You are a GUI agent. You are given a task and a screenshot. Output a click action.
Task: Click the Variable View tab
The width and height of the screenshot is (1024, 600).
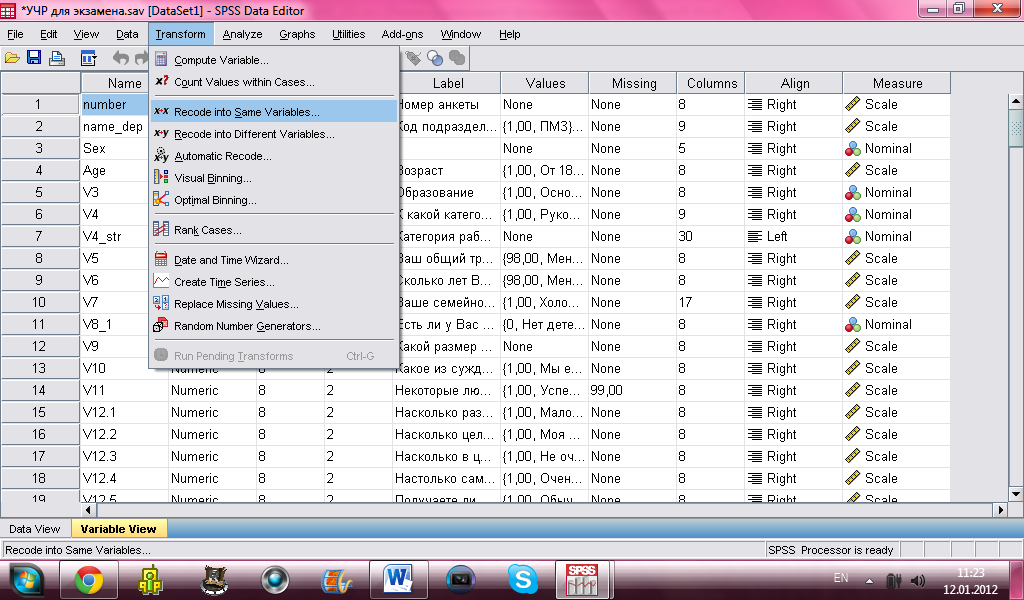point(118,529)
